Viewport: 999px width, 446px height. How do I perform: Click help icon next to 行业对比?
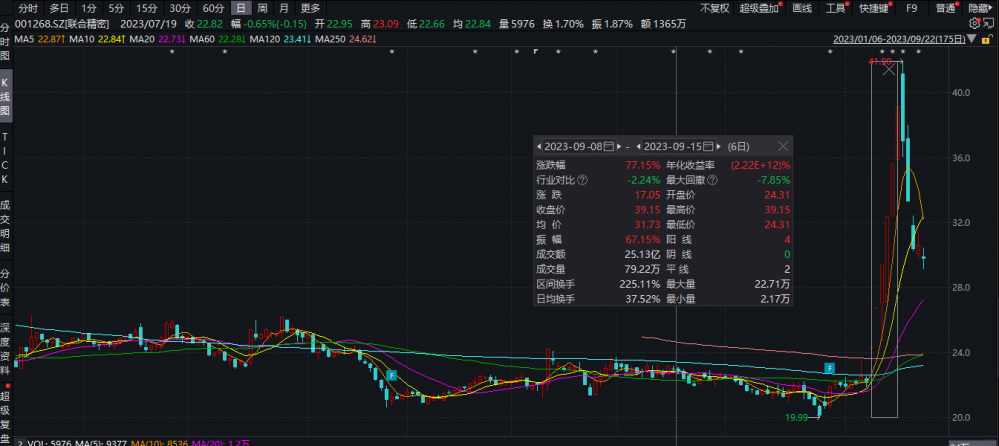pyautogui.click(x=584, y=180)
